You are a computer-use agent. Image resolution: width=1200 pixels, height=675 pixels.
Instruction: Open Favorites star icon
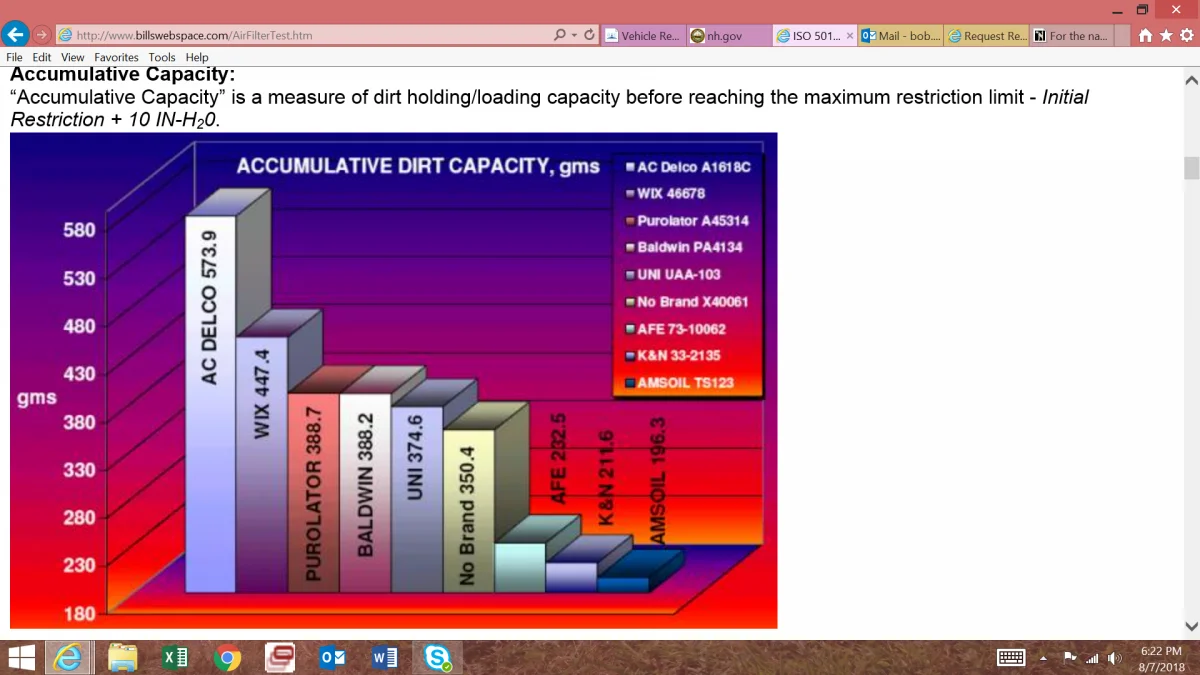click(x=1167, y=36)
